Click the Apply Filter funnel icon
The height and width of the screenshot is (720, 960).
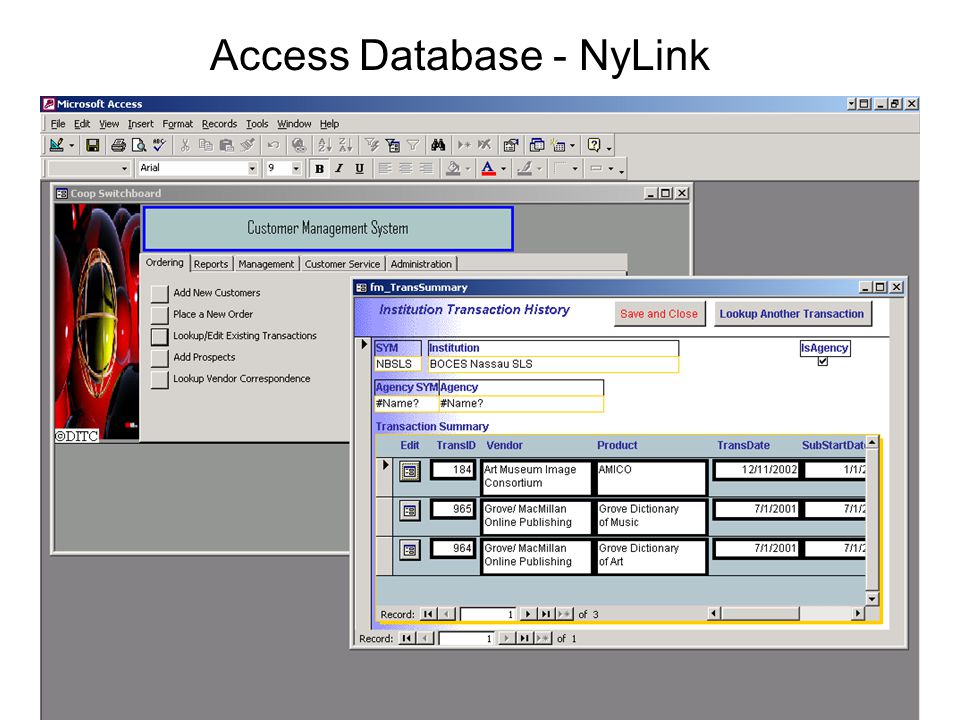(x=413, y=145)
